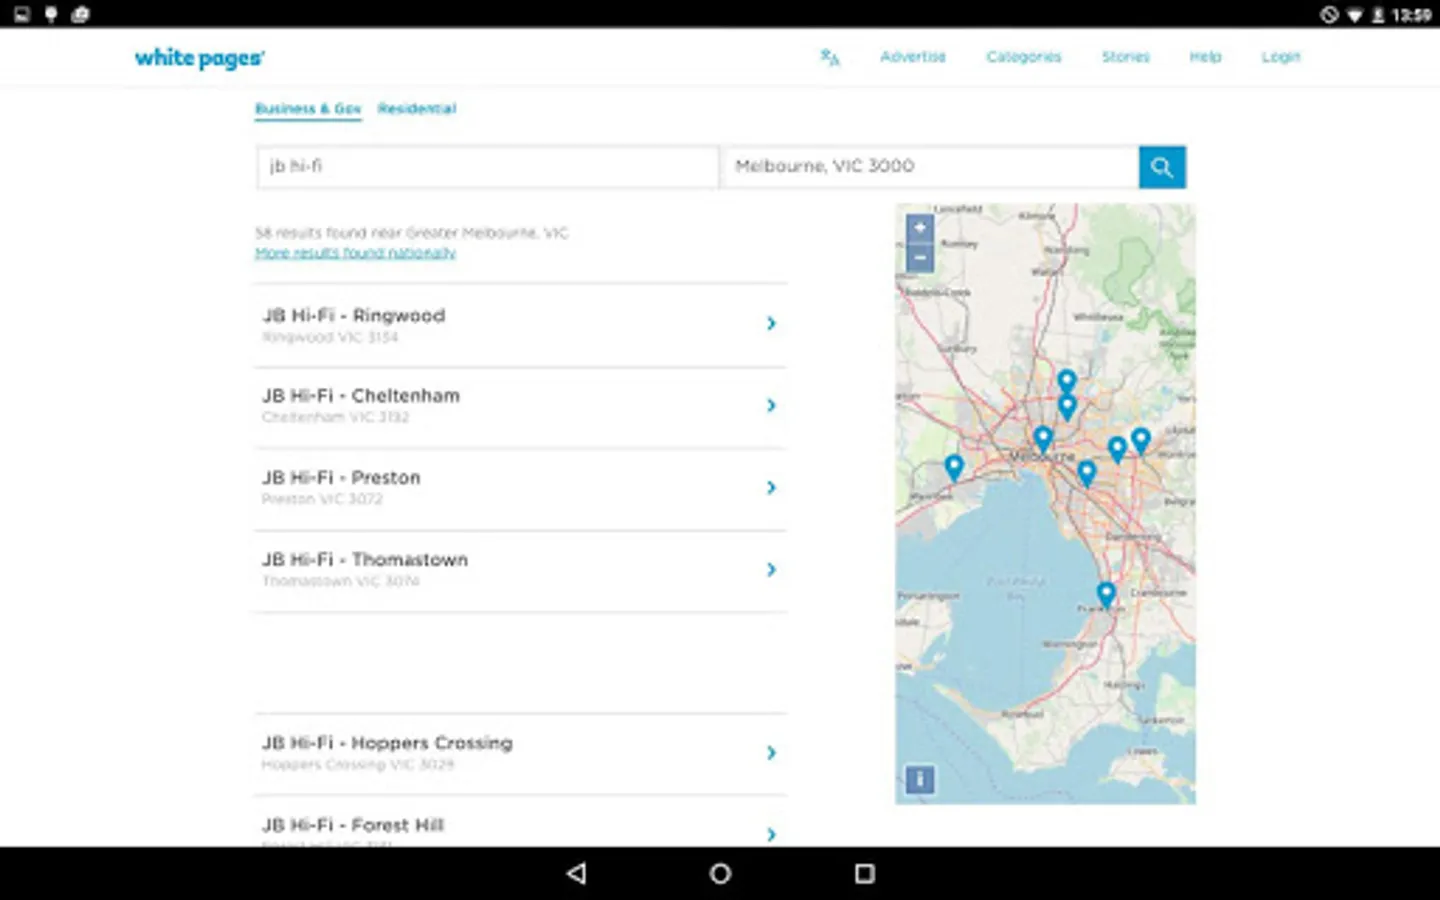Screen dimensions: 1440x900
Task: Open the Advertise menu item
Action: click(913, 57)
